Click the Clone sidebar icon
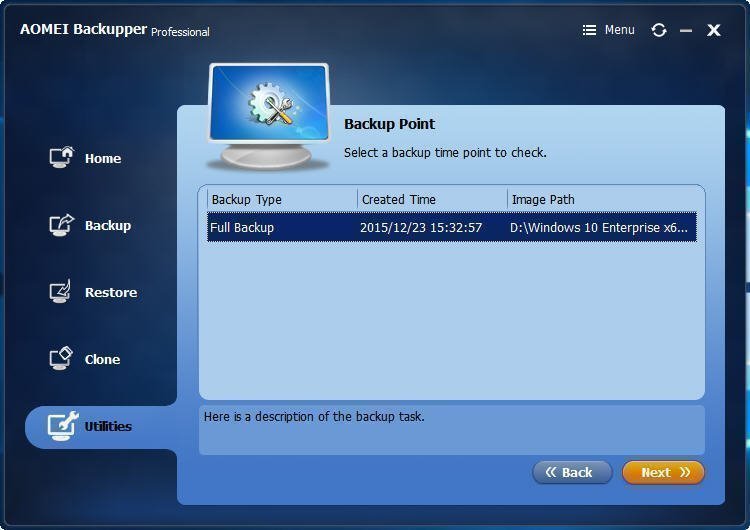This screenshot has height=530, width=750. pos(61,359)
